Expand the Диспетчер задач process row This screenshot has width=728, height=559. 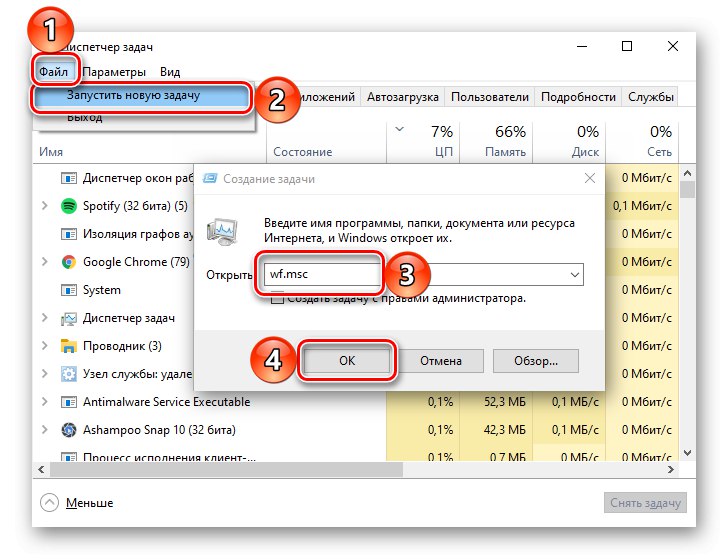tap(45, 318)
